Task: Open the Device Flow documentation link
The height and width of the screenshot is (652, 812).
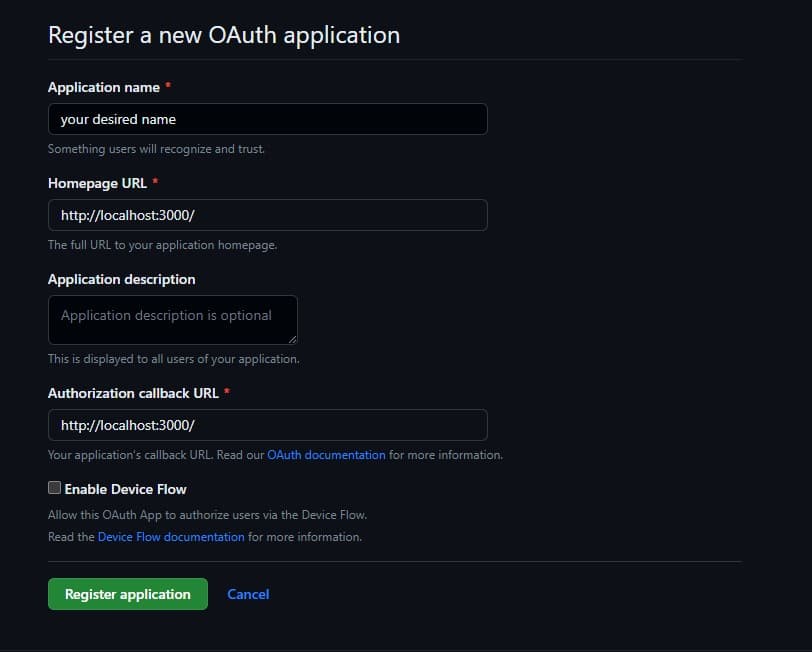Action: (x=171, y=537)
